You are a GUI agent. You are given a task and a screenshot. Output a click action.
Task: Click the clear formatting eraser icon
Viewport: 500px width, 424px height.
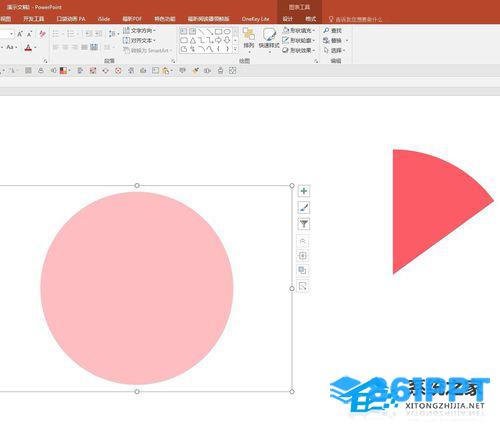click(42, 34)
